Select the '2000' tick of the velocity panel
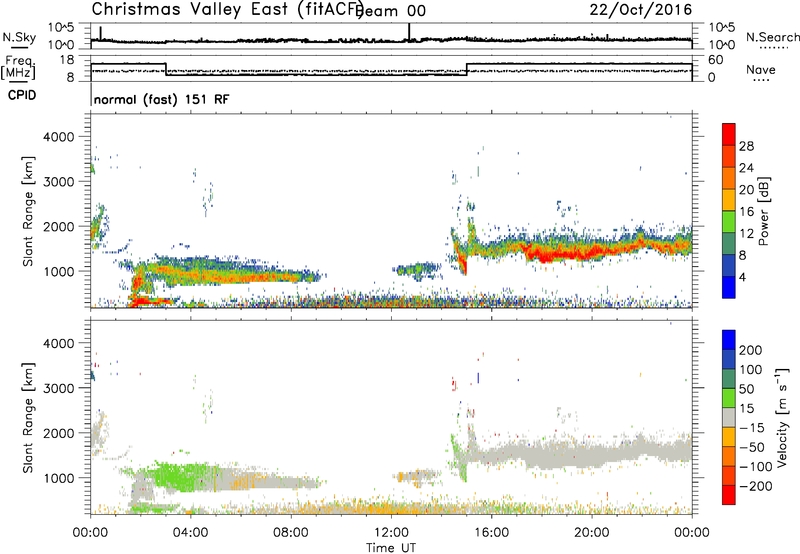The width and height of the screenshot is (800, 554). [59, 433]
